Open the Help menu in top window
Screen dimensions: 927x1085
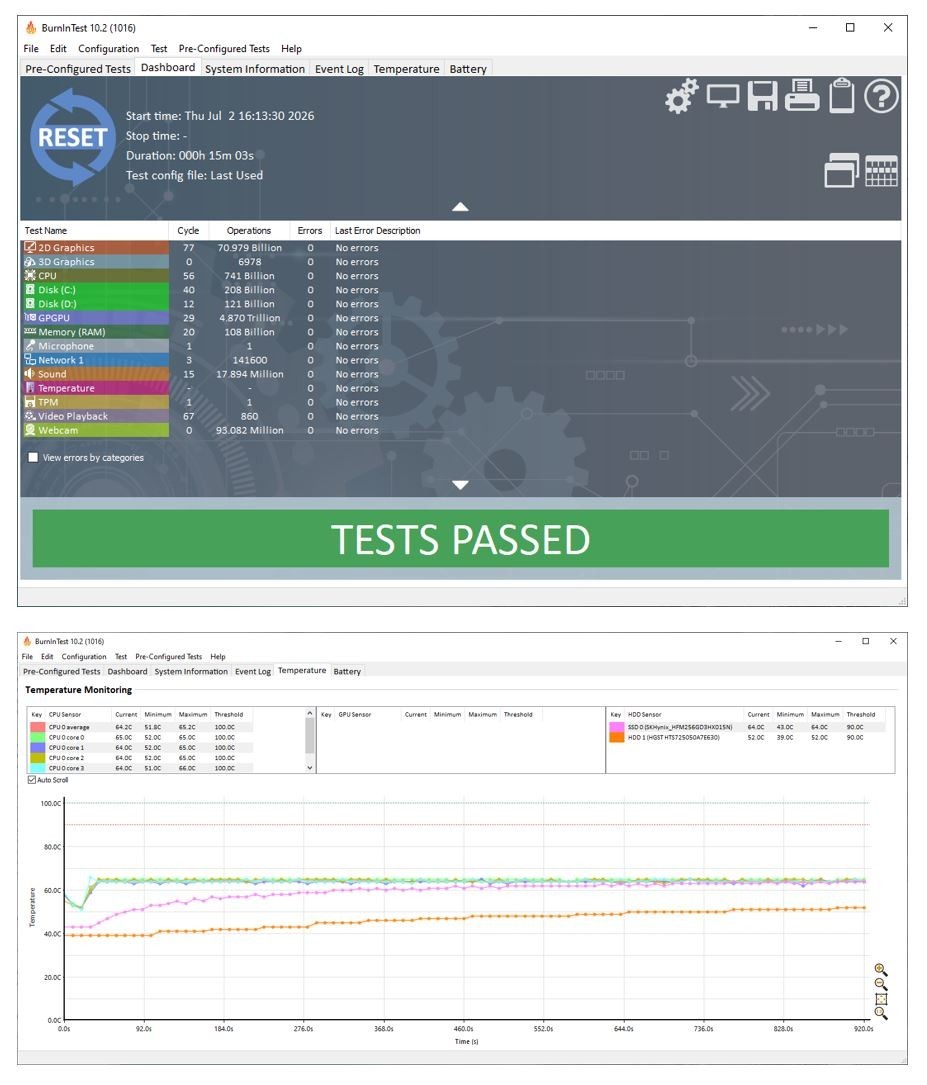[291, 48]
